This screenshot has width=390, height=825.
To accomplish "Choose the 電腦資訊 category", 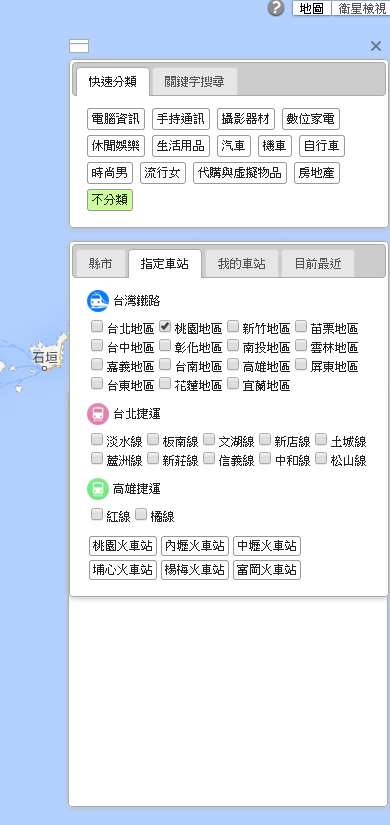I will pos(116,119).
